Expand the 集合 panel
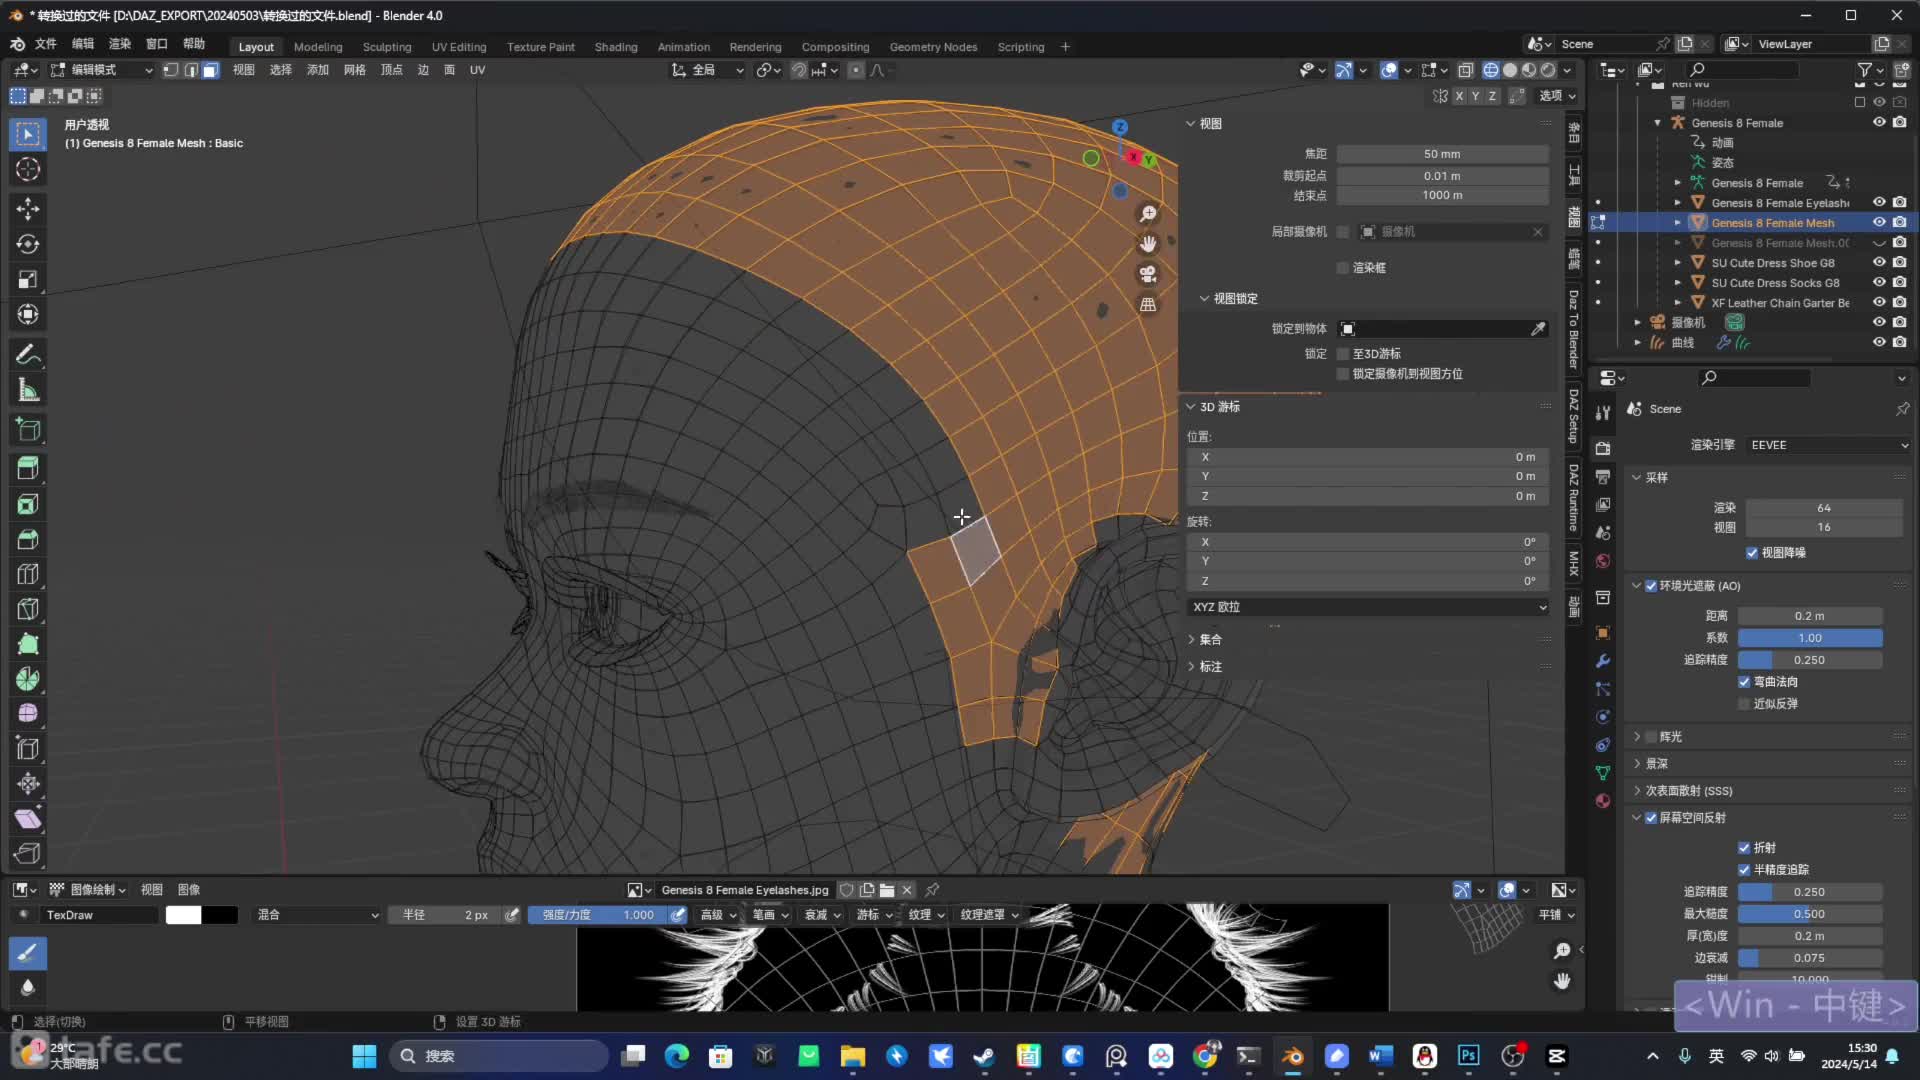The width and height of the screenshot is (1920, 1080). tap(1210, 639)
